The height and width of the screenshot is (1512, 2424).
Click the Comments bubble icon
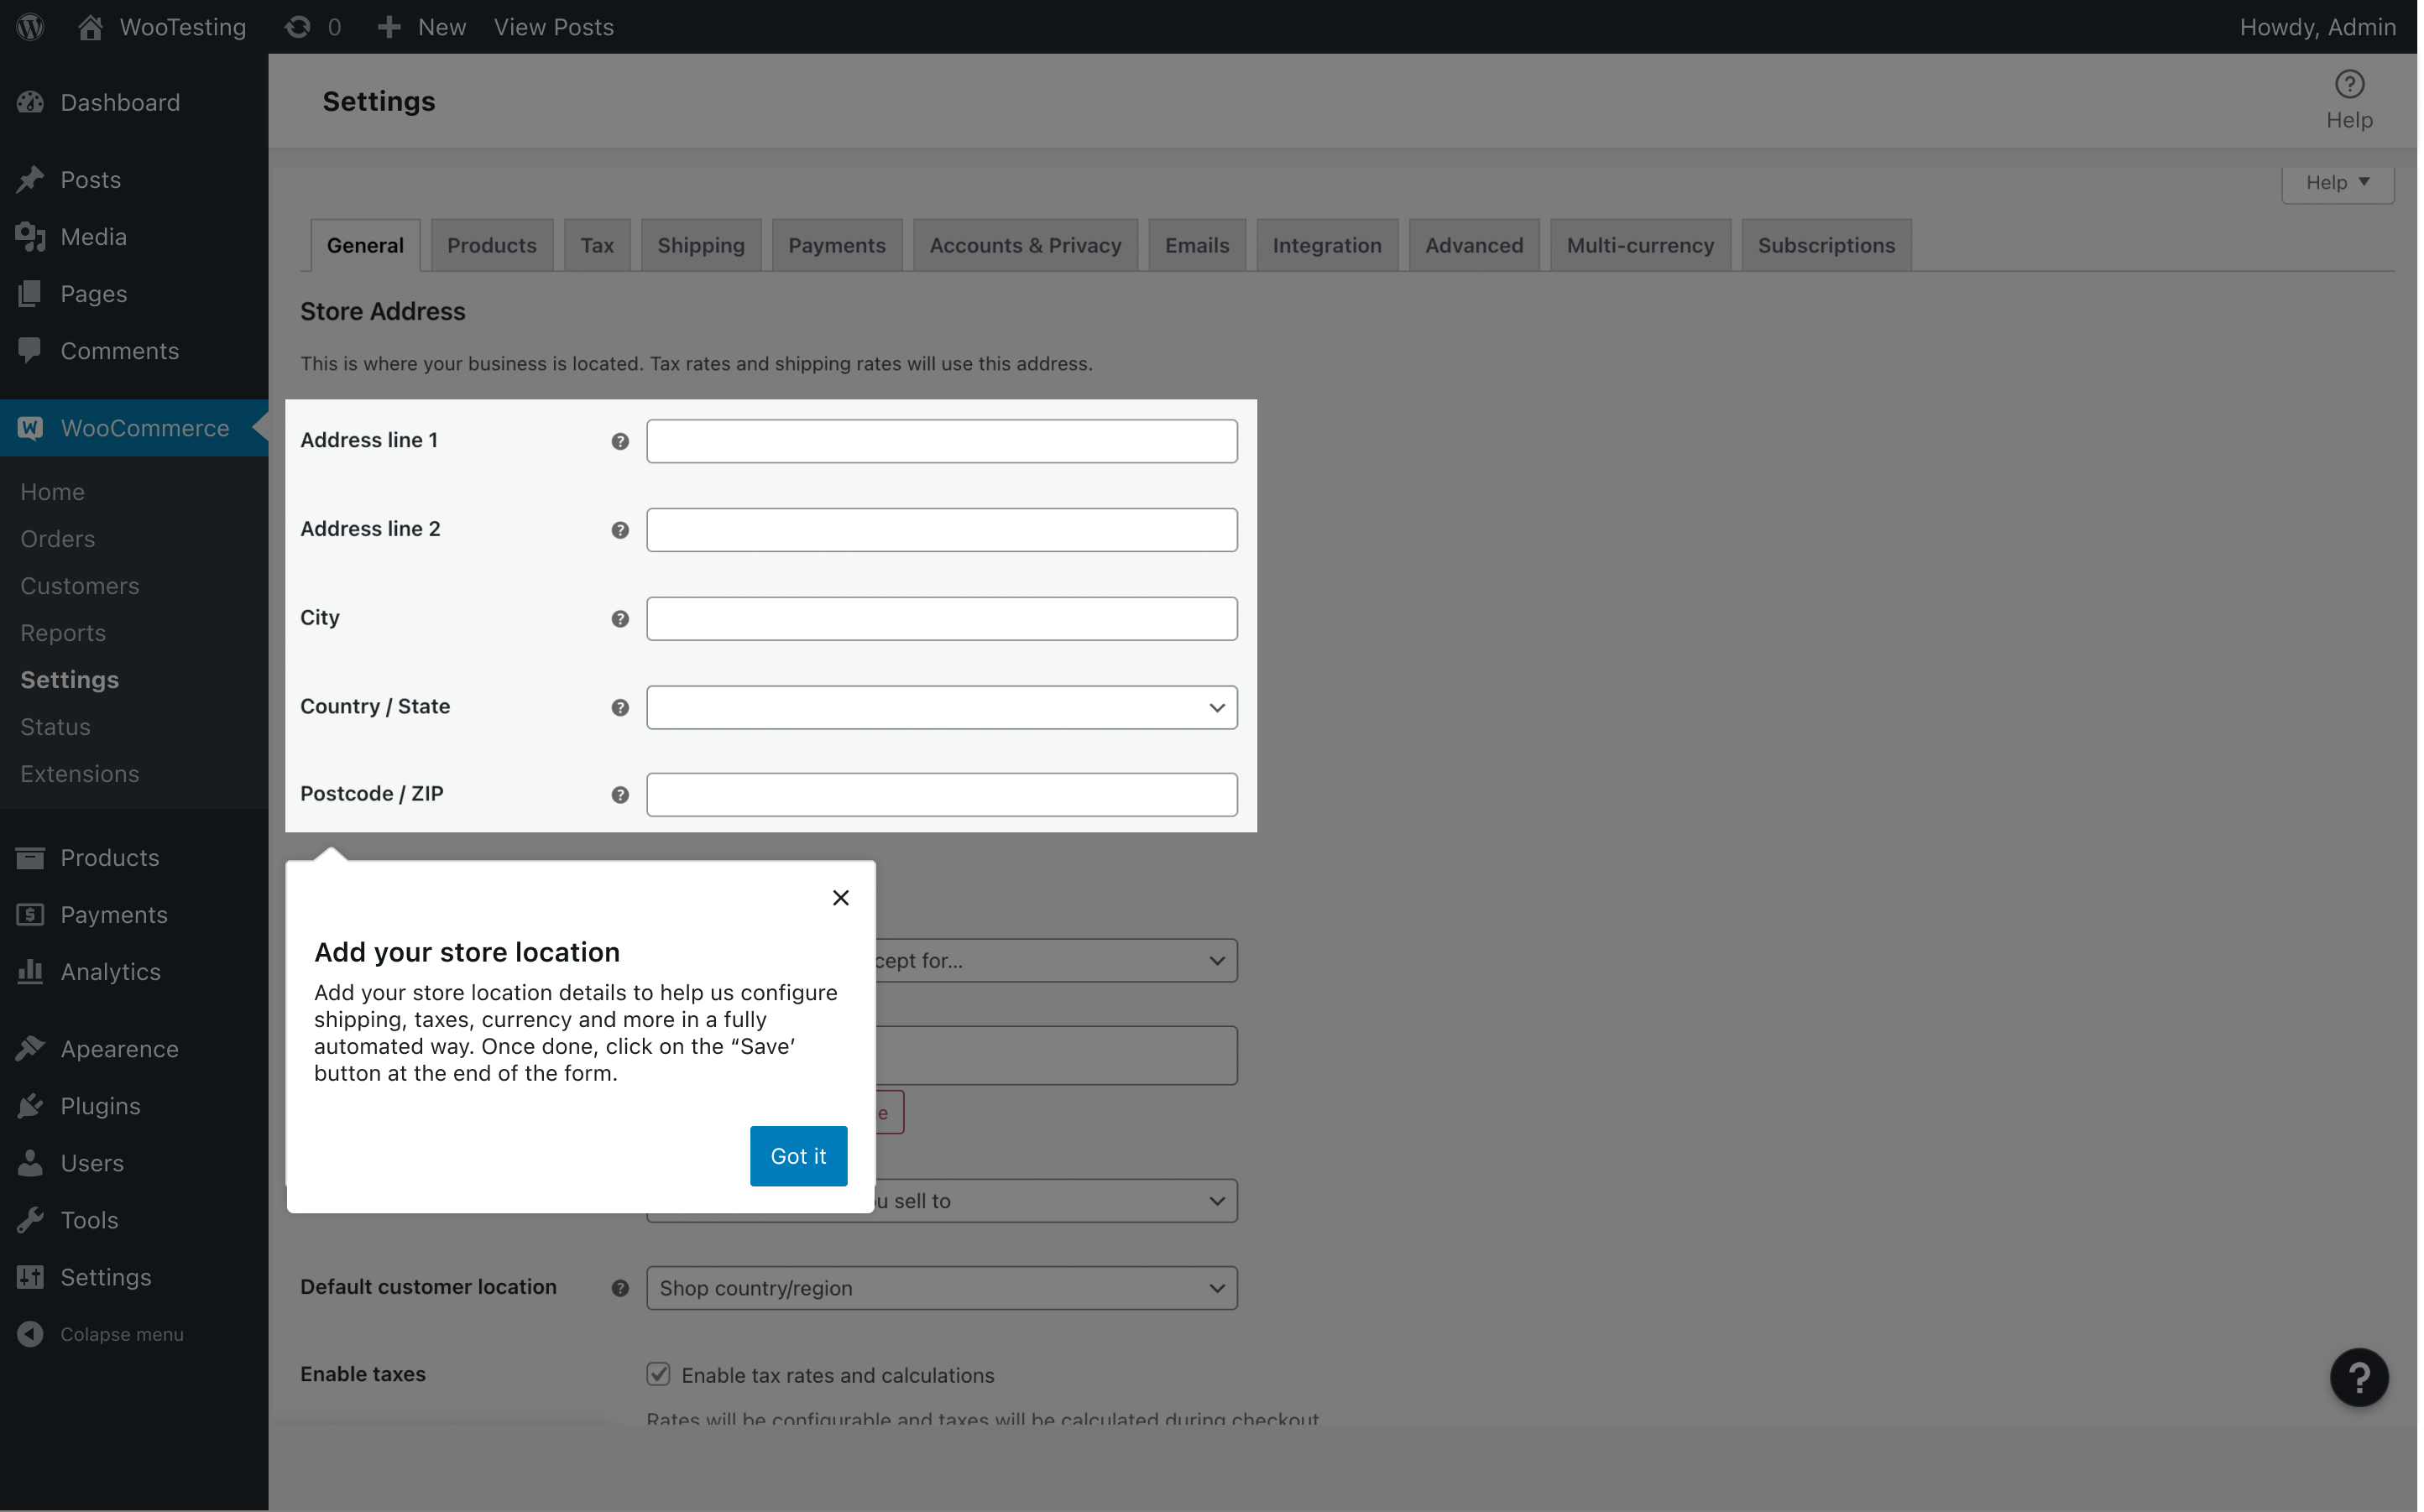click(x=29, y=350)
